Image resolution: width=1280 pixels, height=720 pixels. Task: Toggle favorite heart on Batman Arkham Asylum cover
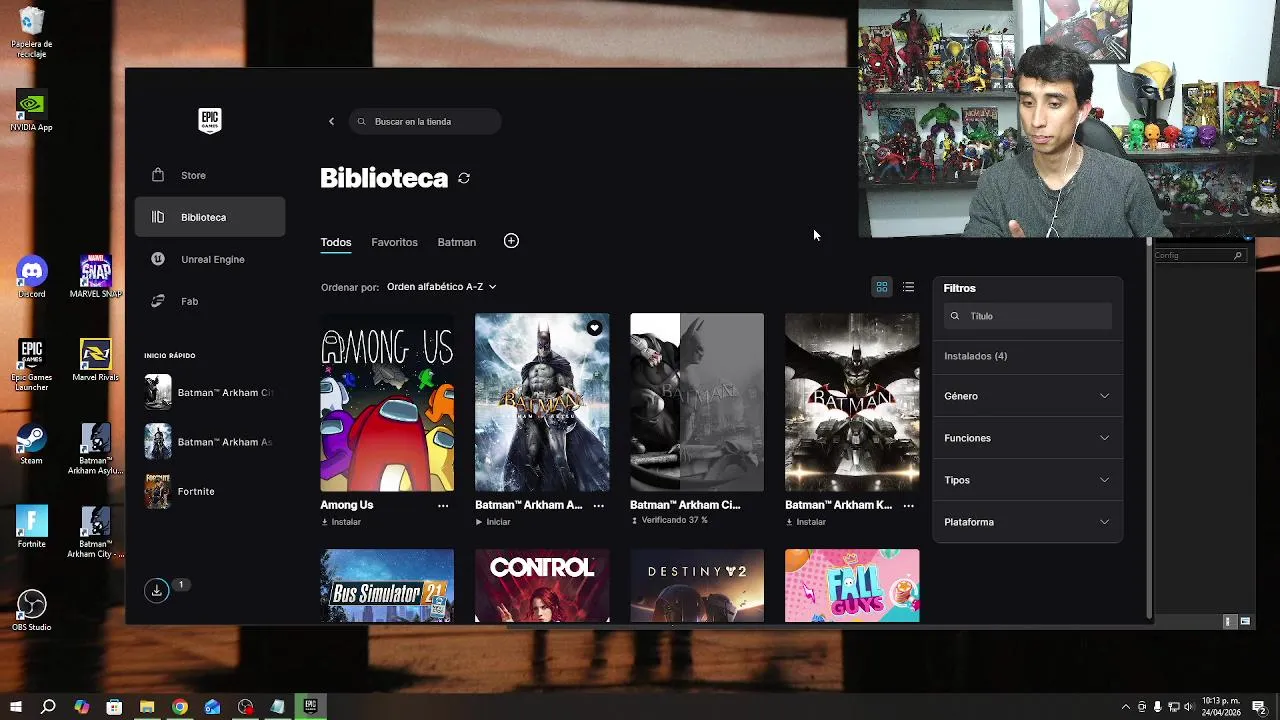pyautogui.click(x=594, y=328)
